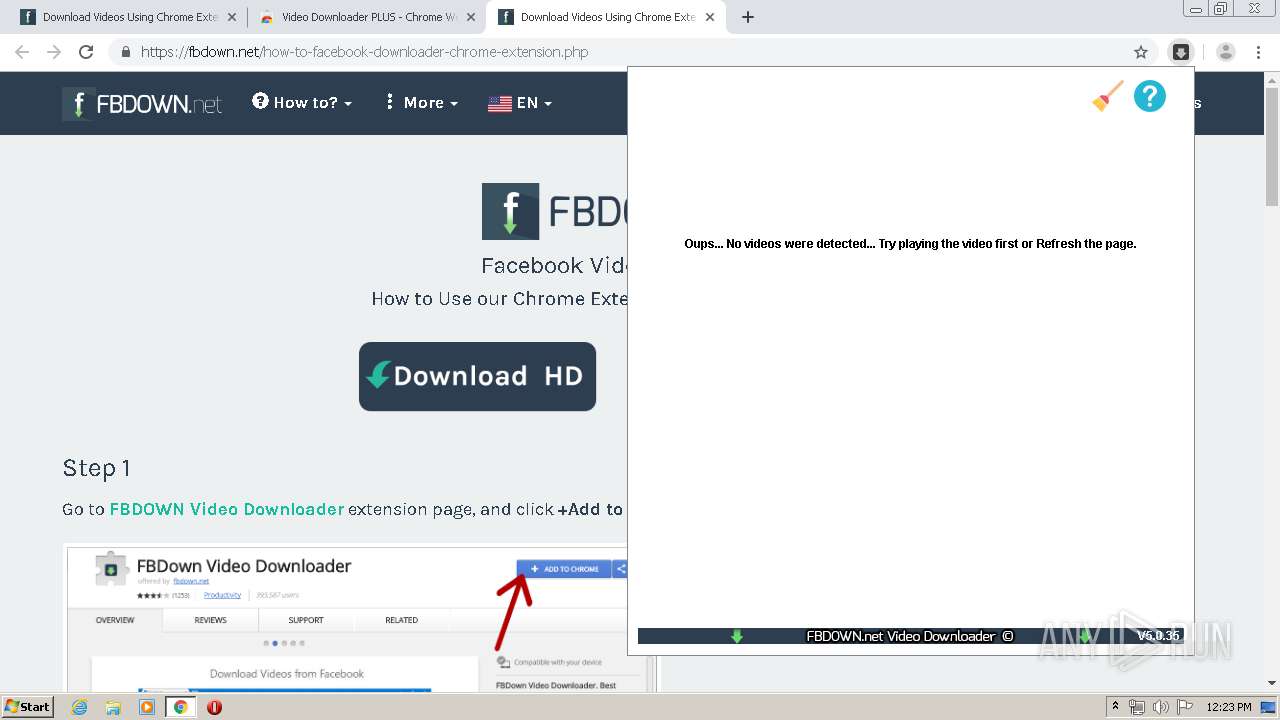
Task: Click the volume speaker tray icon
Action: point(1161,707)
